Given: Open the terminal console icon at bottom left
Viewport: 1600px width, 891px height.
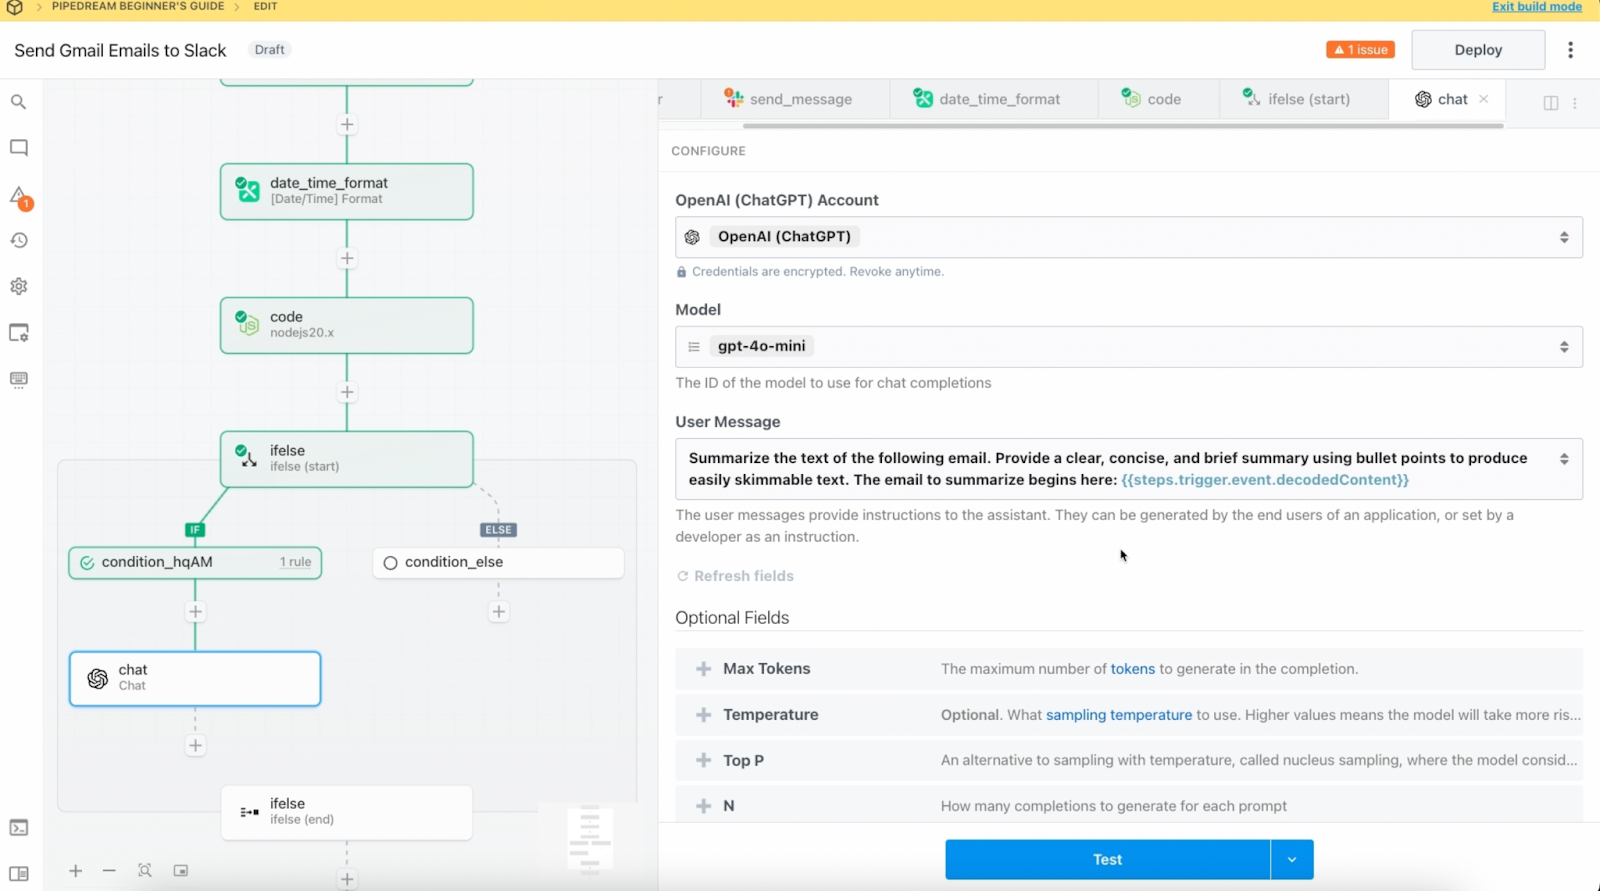Looking at the screenshot, I should pos(18,828).
